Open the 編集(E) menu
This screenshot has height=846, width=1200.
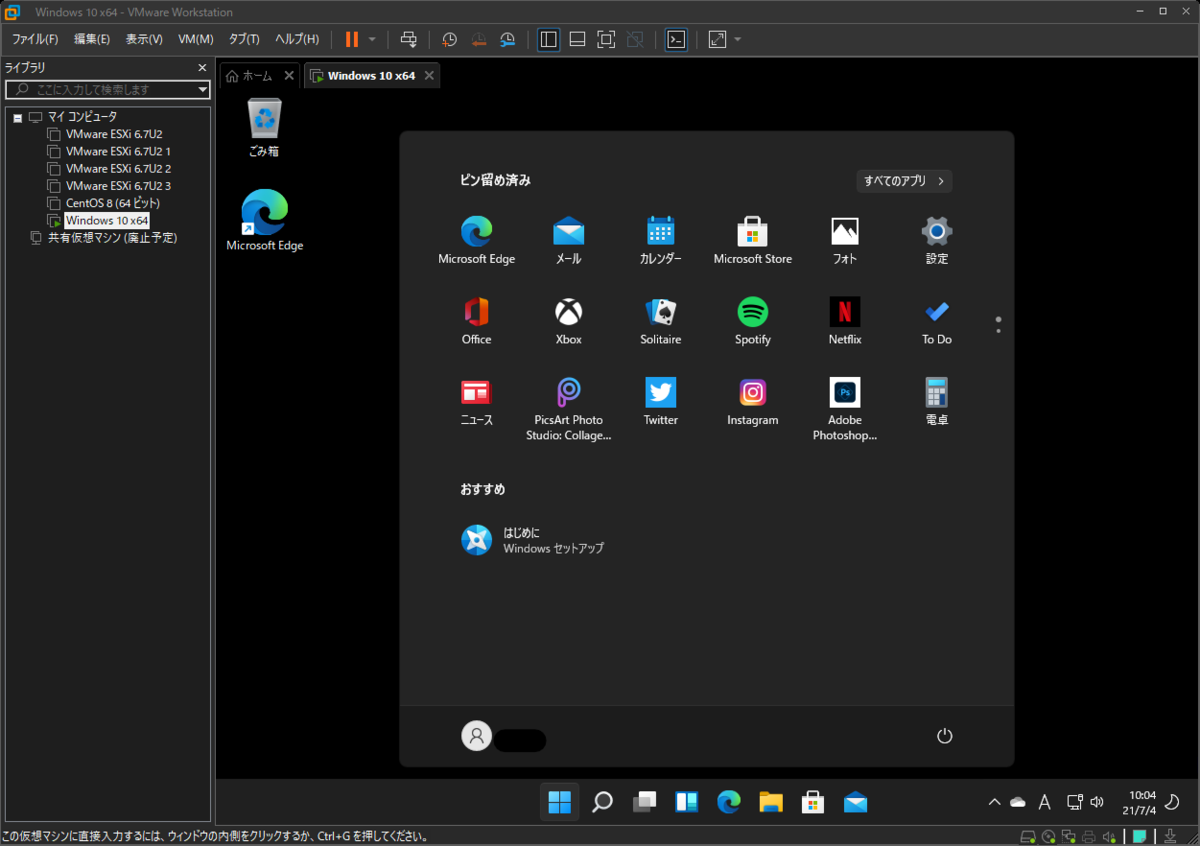pyautogui.click(x=92, y=39)
